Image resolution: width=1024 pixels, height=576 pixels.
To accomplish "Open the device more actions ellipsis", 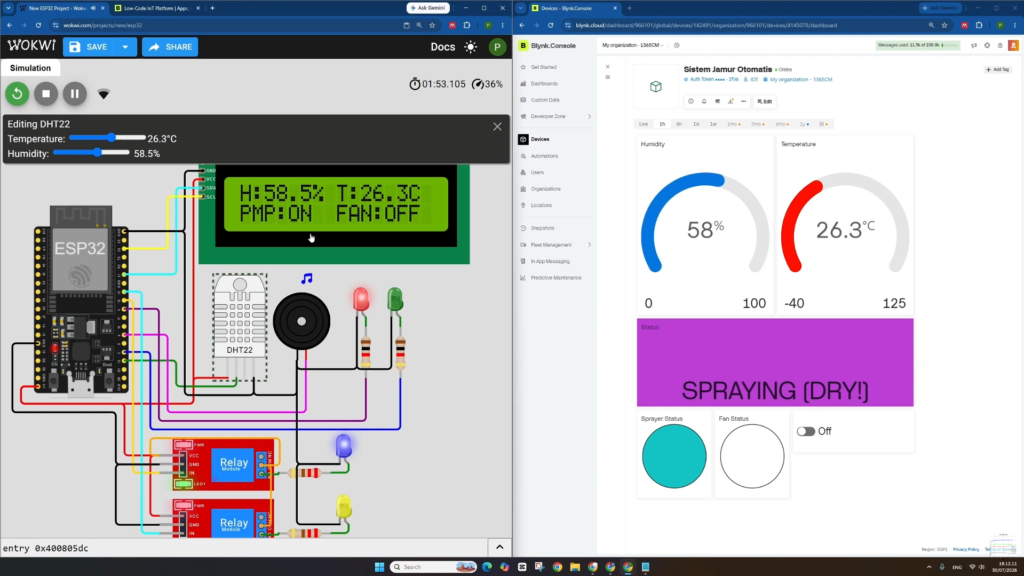I will pos(743,101).
